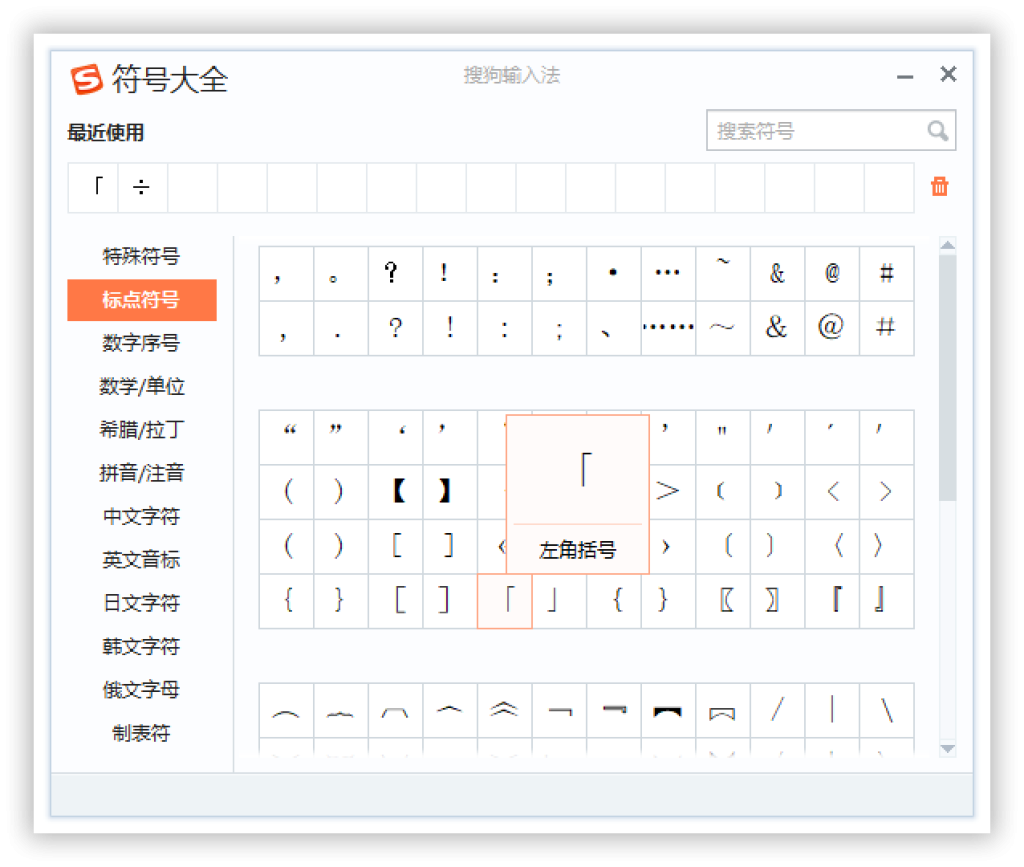Click the down arrow on the scrollbar
1024x867 pixels.
pyautogui.click(x=948, y=750)
